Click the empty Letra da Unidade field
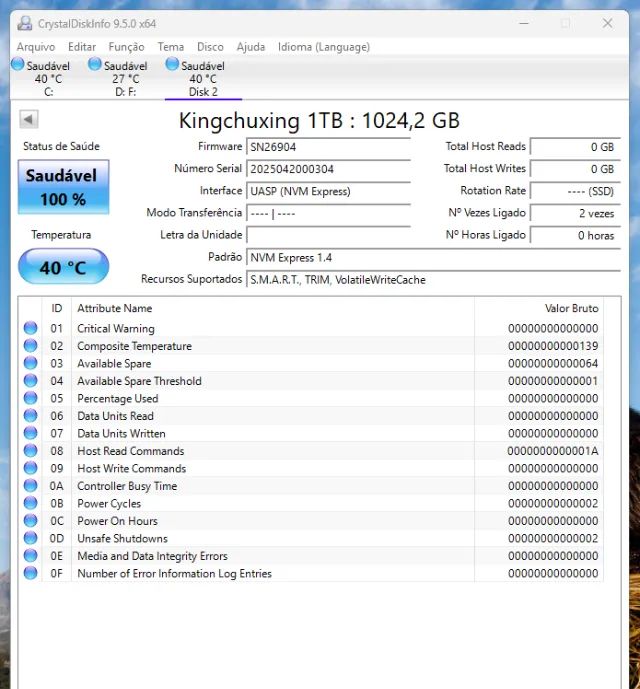This screenshot has width=640, height=689. [328, 235]
